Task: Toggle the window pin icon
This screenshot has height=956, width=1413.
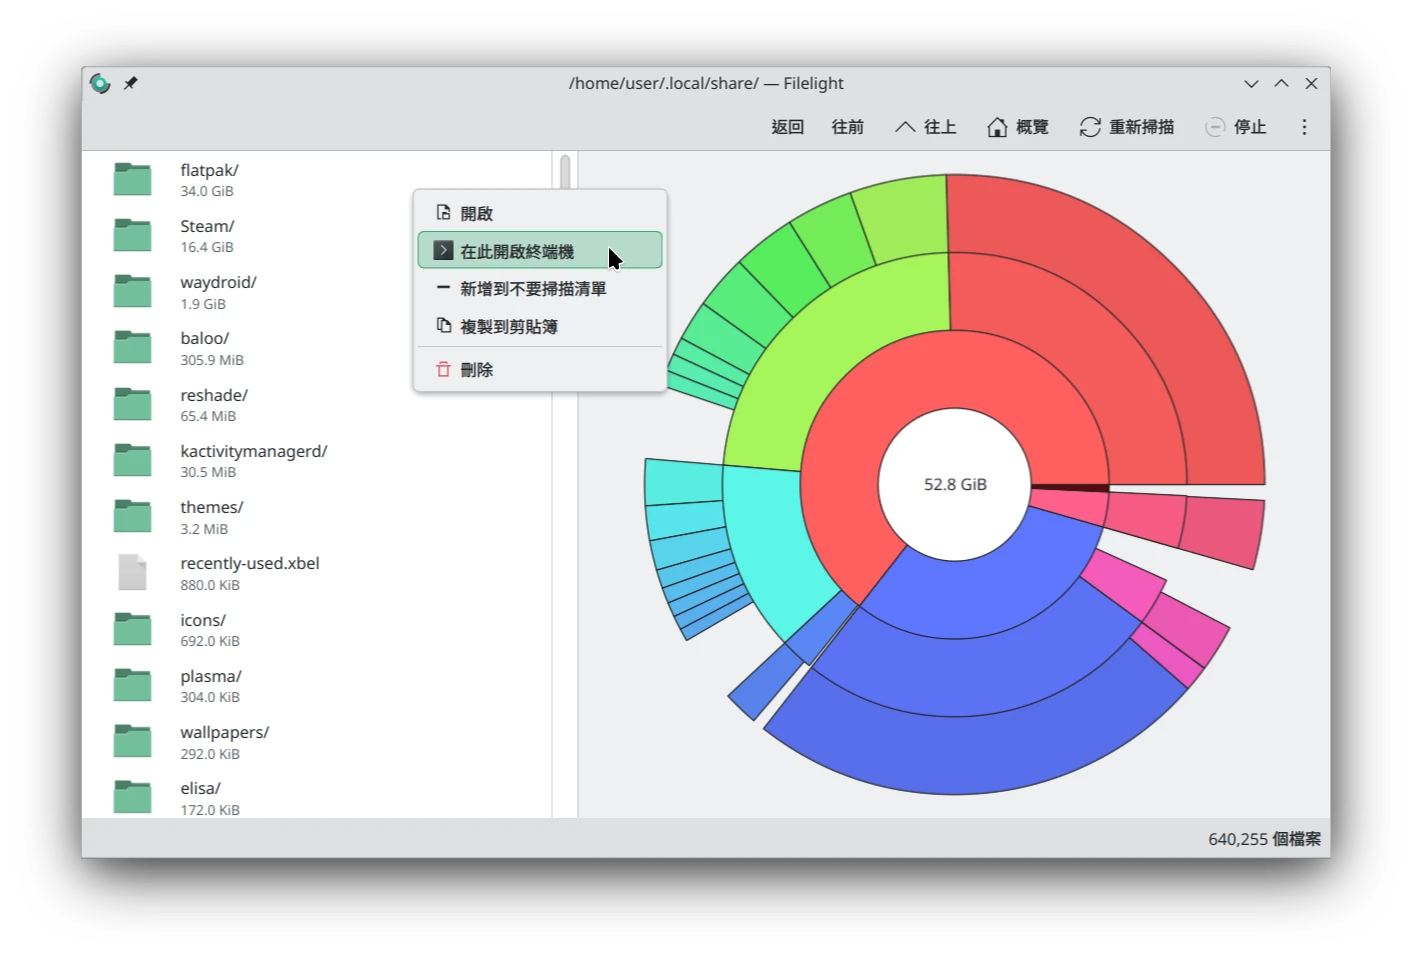Action: 131,84
